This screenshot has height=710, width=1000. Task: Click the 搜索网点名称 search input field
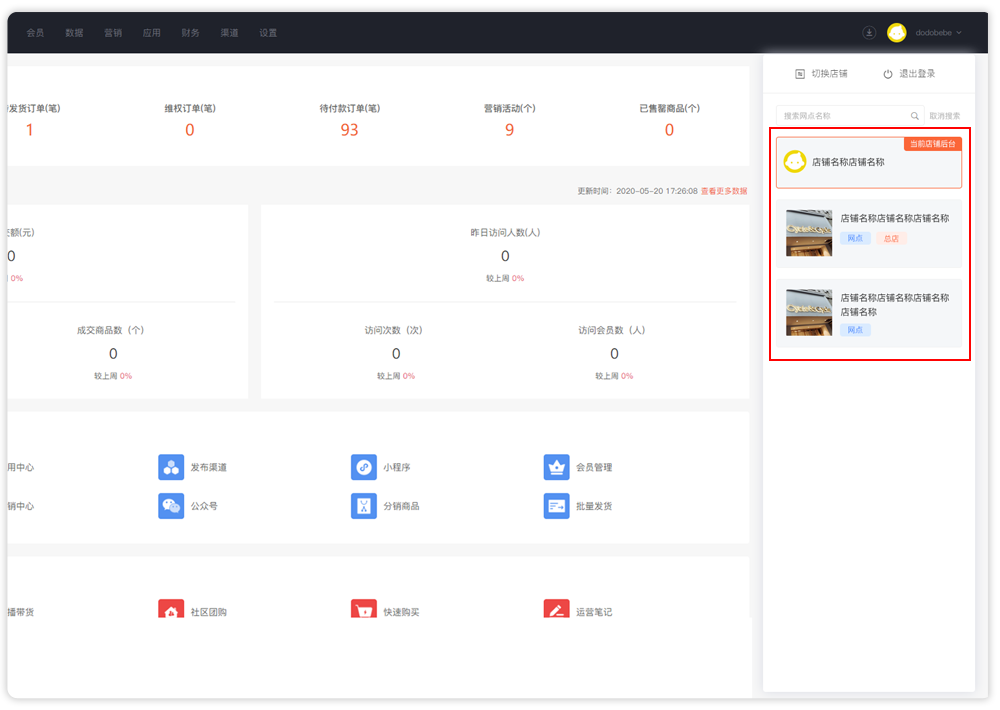pos(840,116)
